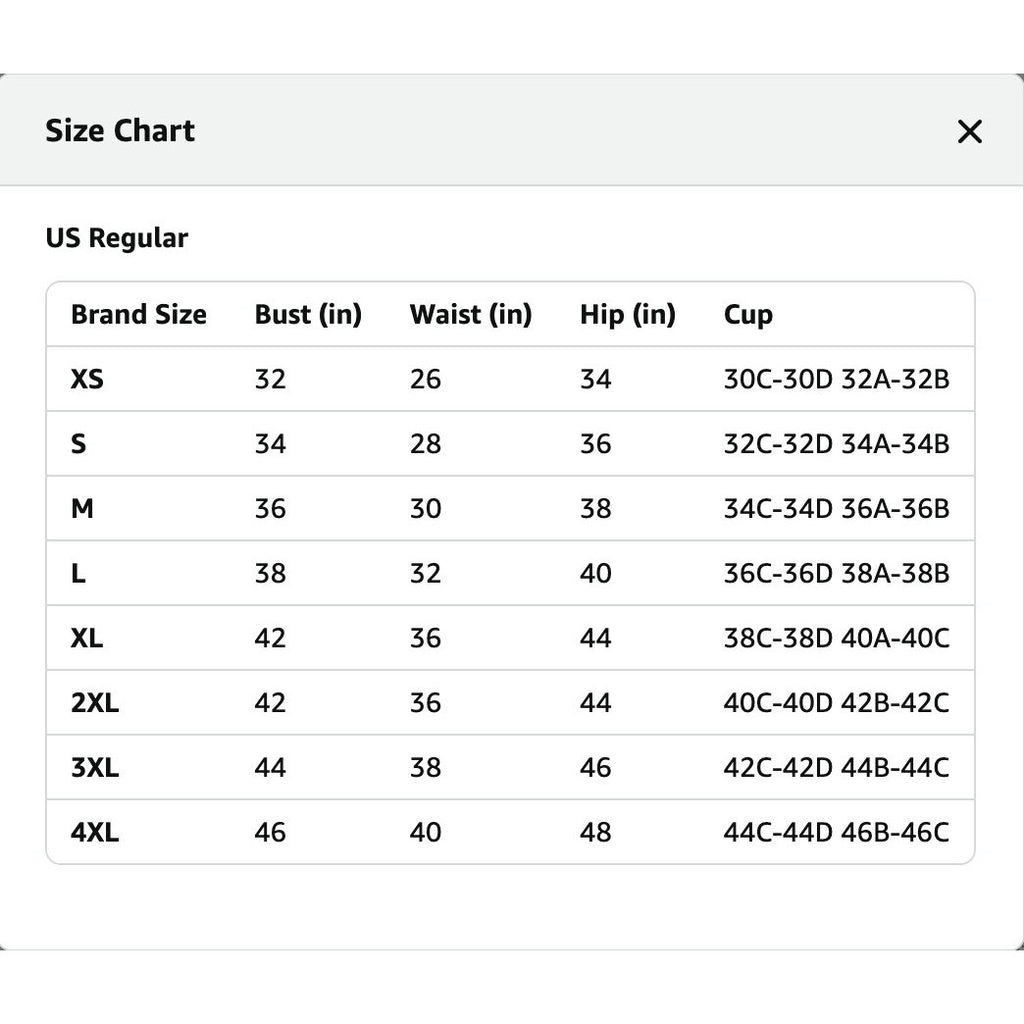Select the "L" brand size label
The width and height of the screenshot is (1024, 1024).
78,573
